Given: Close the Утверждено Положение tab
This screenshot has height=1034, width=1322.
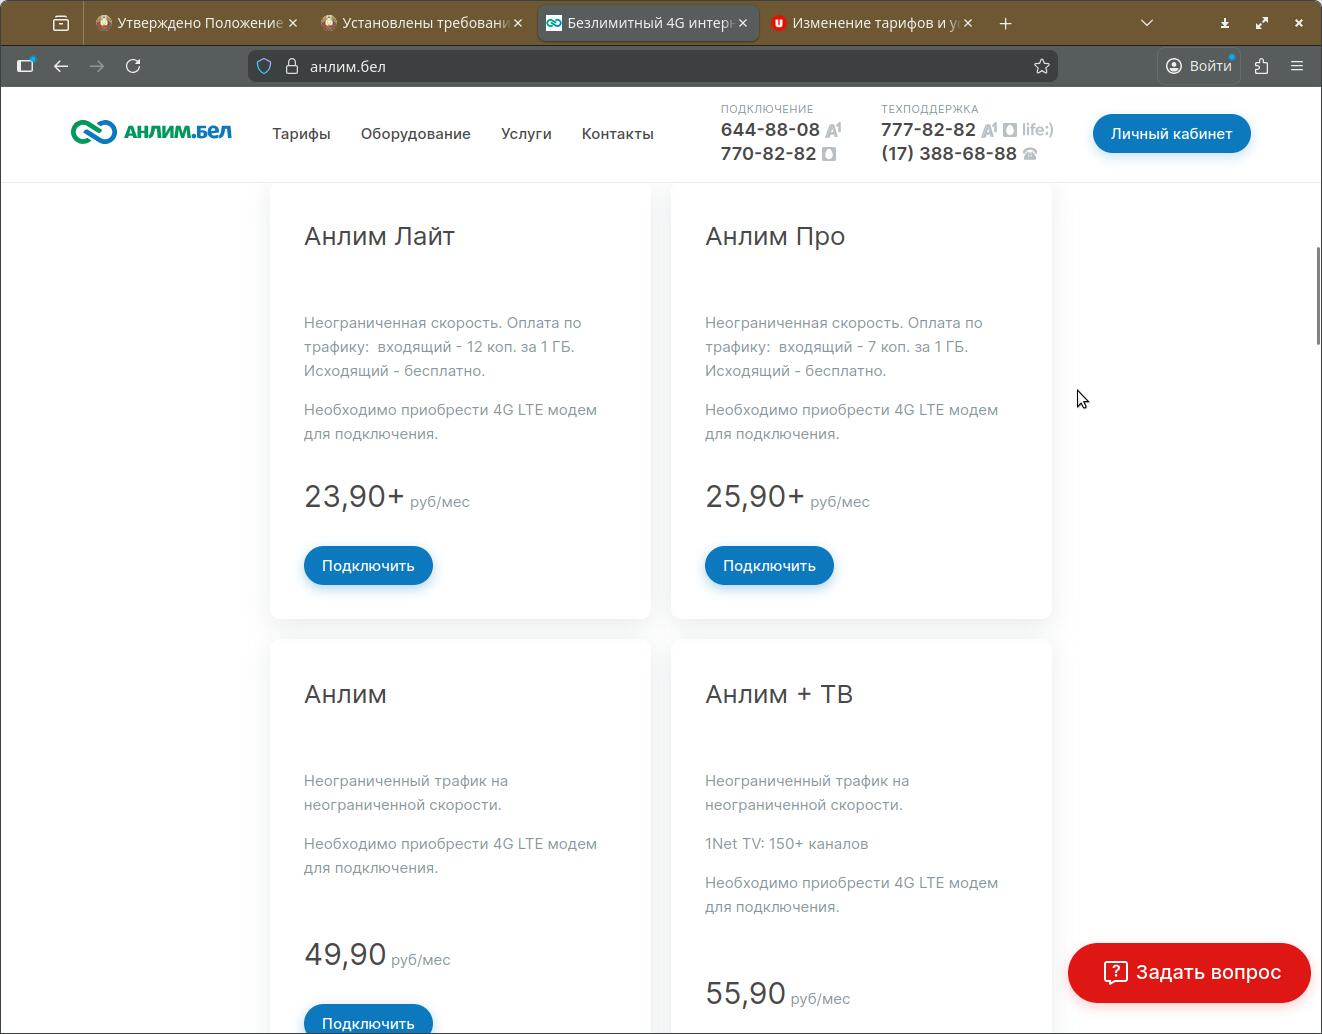Looking at the screenshot, I should pyautogui.click(x=292, y=23).
